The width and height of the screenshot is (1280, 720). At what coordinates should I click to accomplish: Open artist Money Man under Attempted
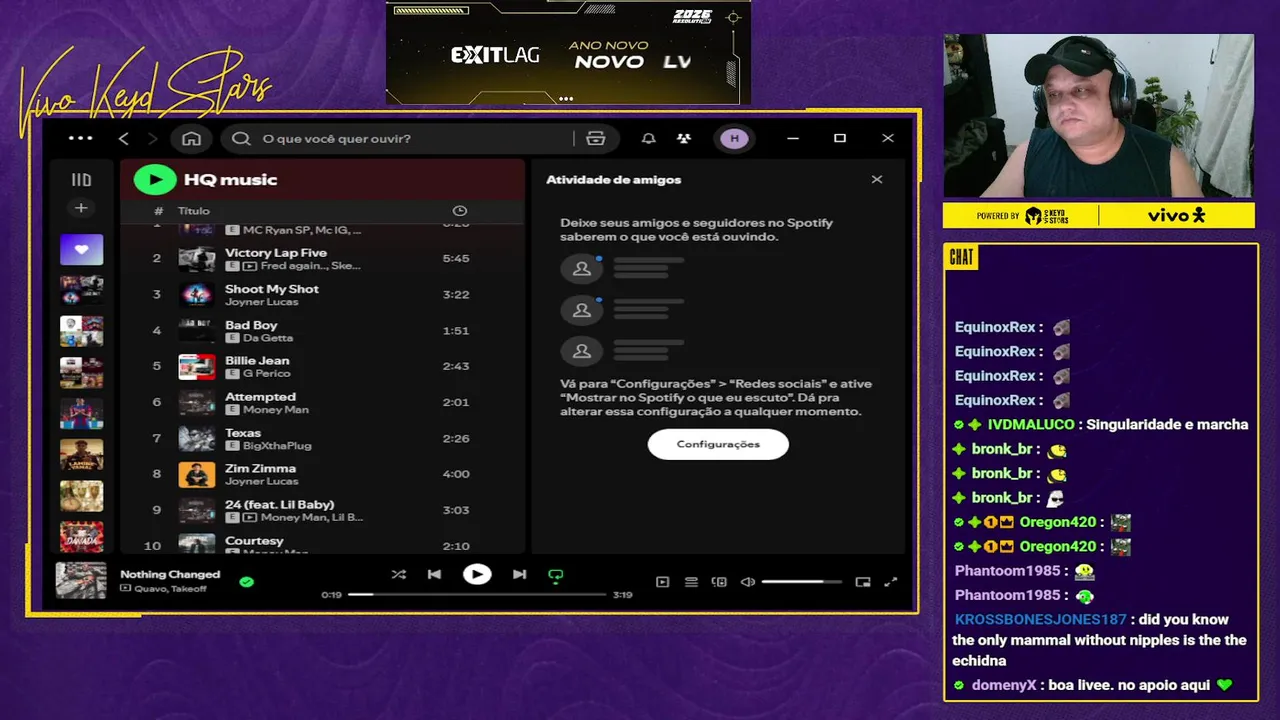pos(276,410)
